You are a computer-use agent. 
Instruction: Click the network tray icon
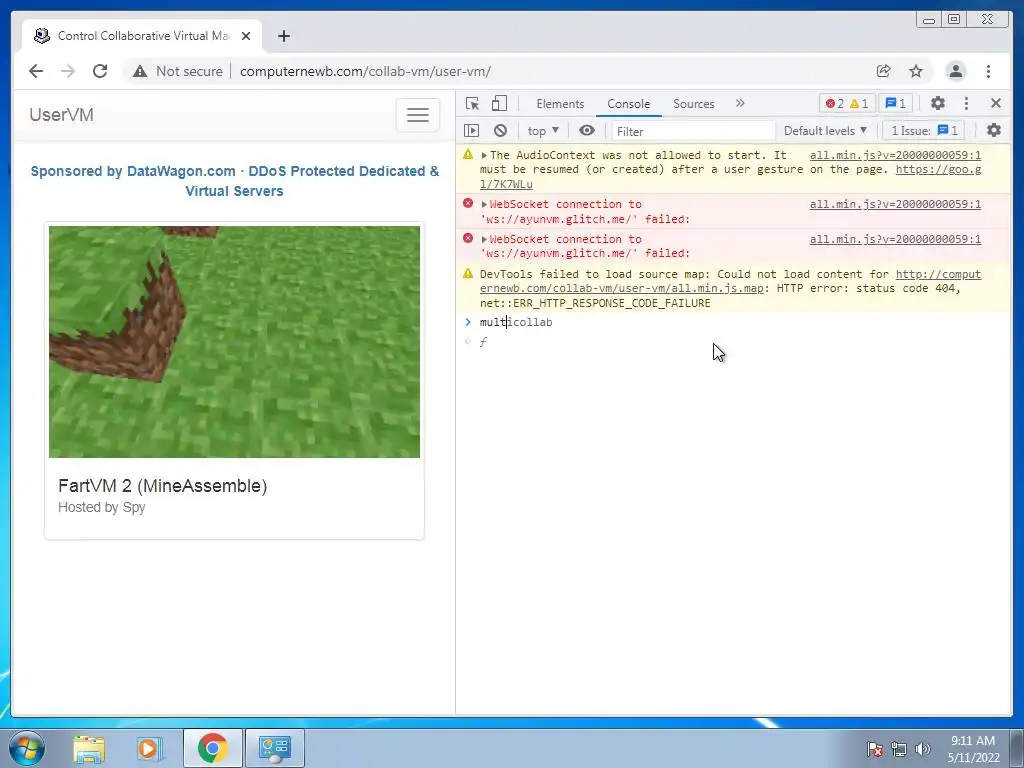point(899,749)
